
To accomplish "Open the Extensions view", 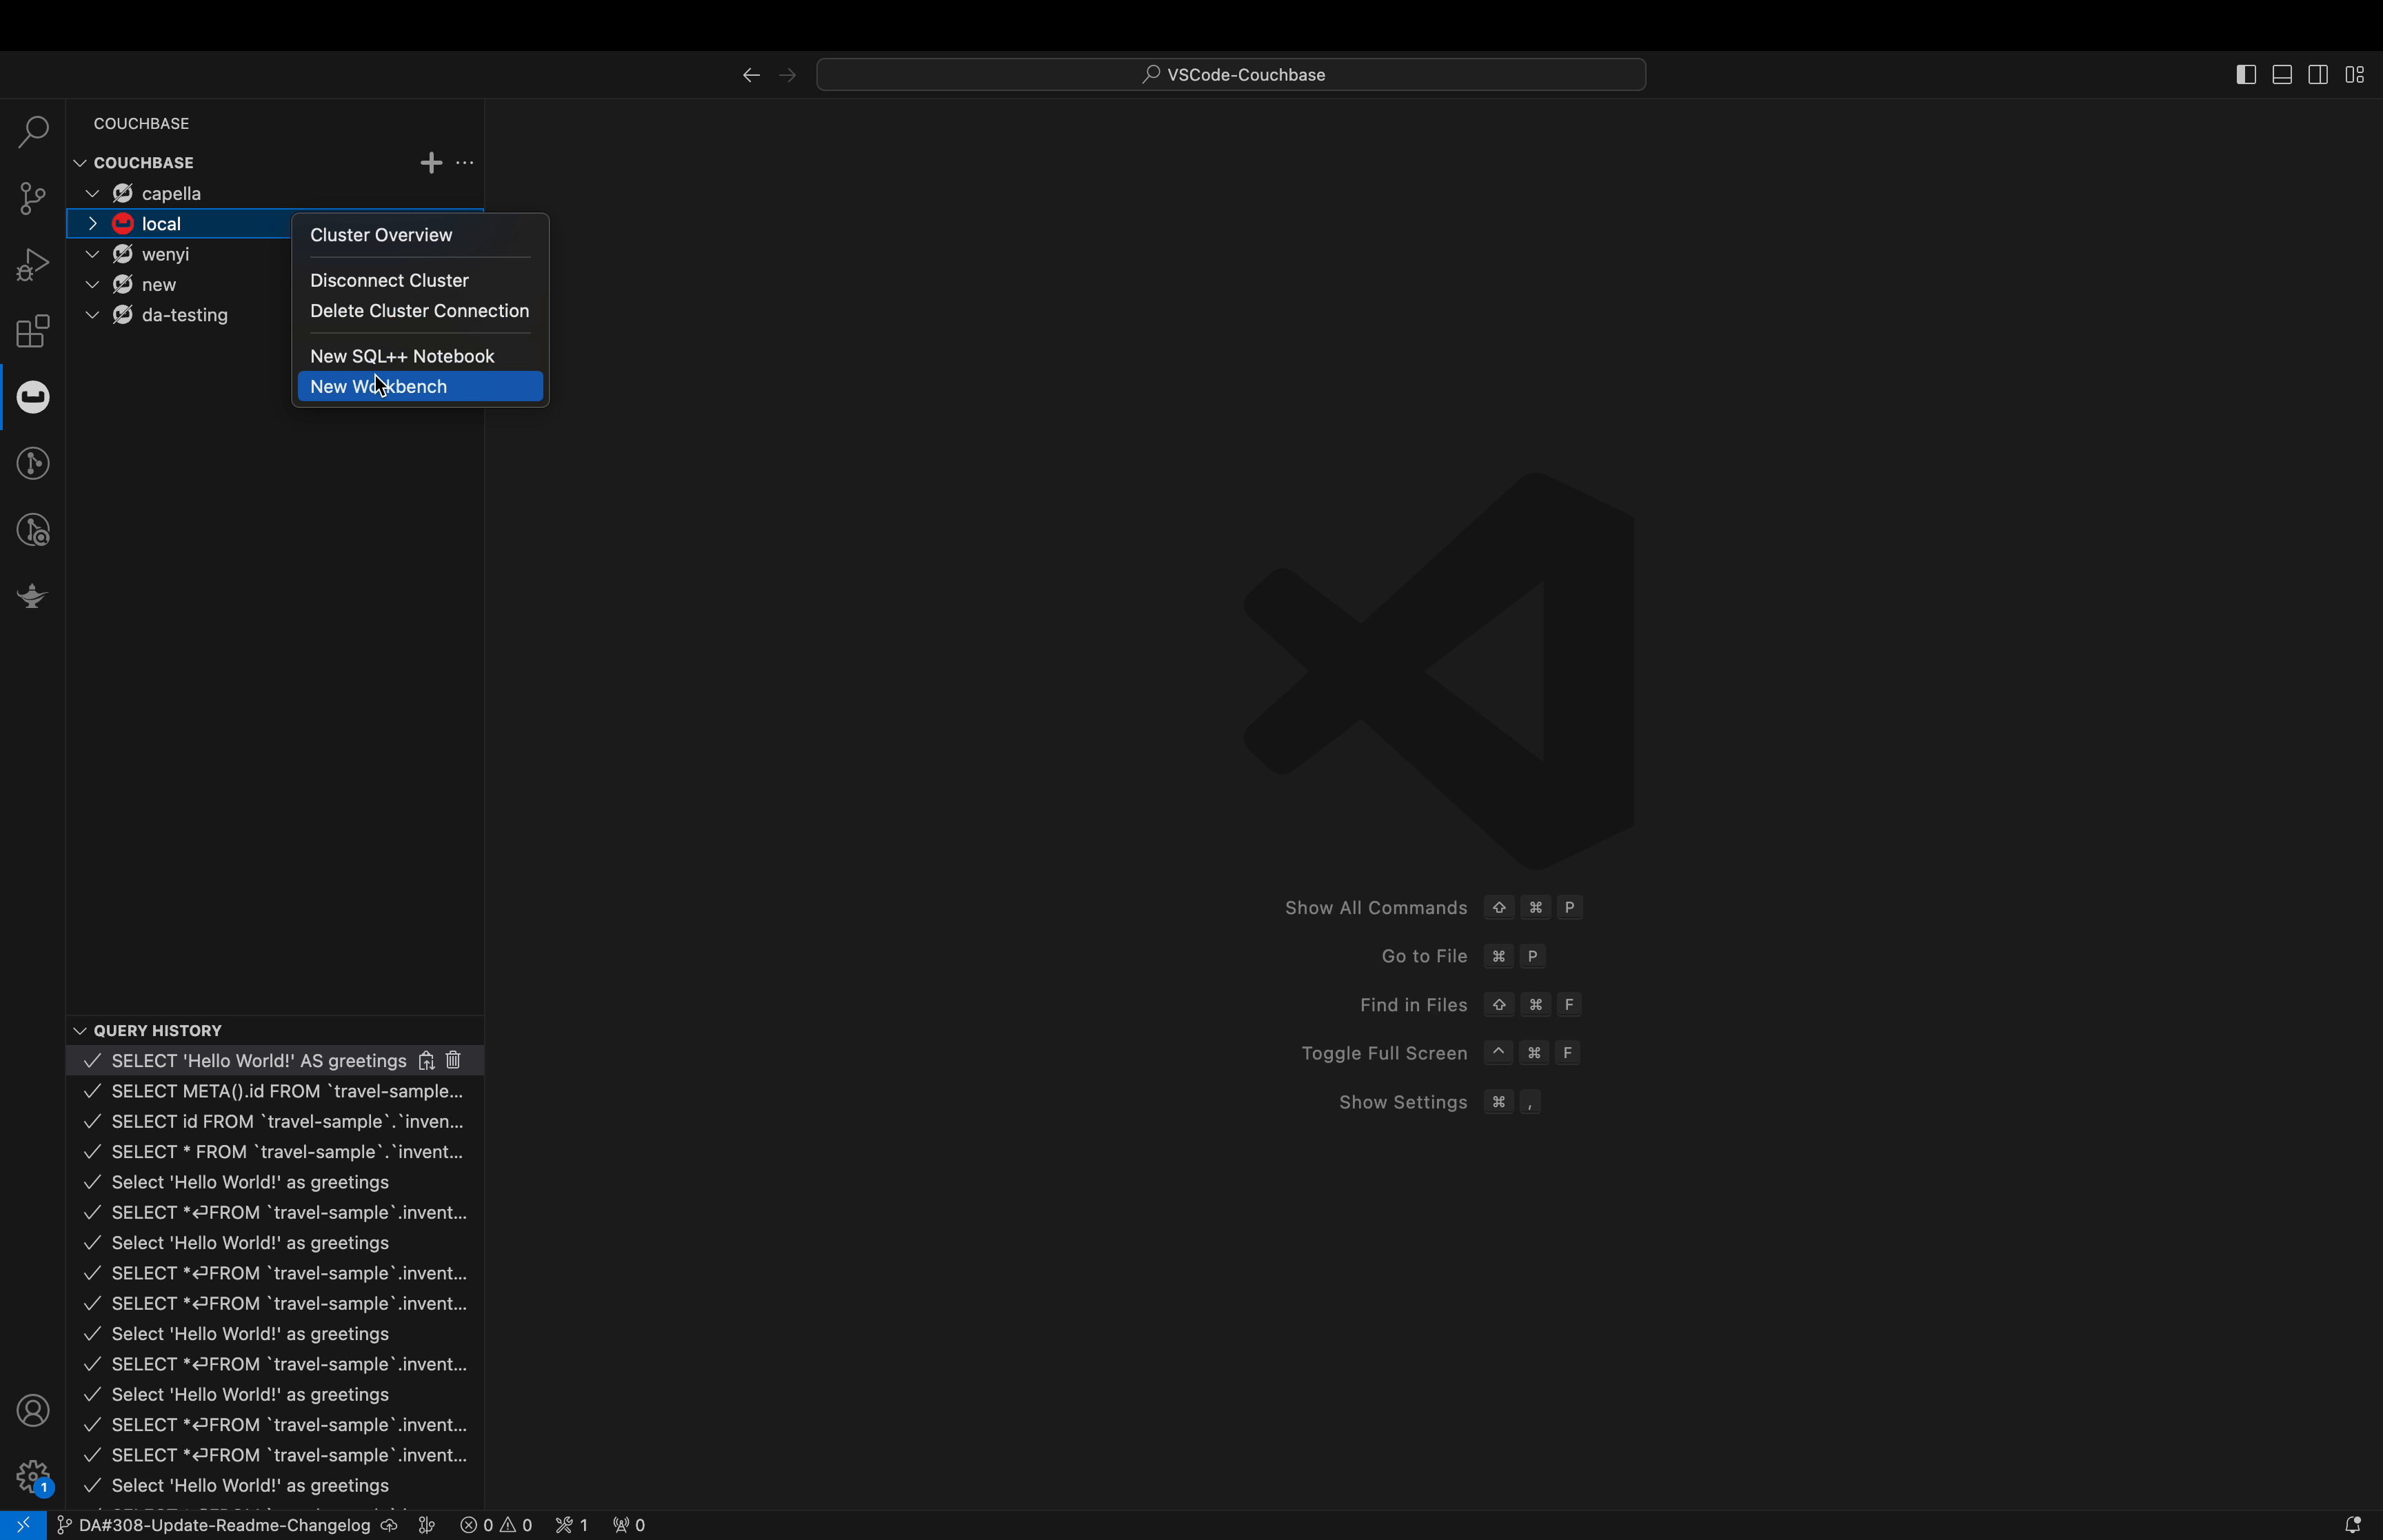I will (x=33, y=331).
